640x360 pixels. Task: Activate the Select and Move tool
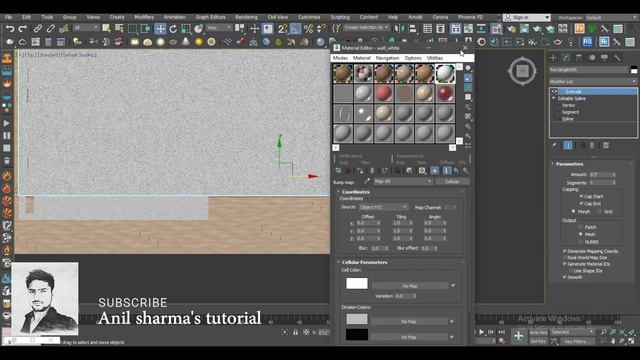coord(160,29)
